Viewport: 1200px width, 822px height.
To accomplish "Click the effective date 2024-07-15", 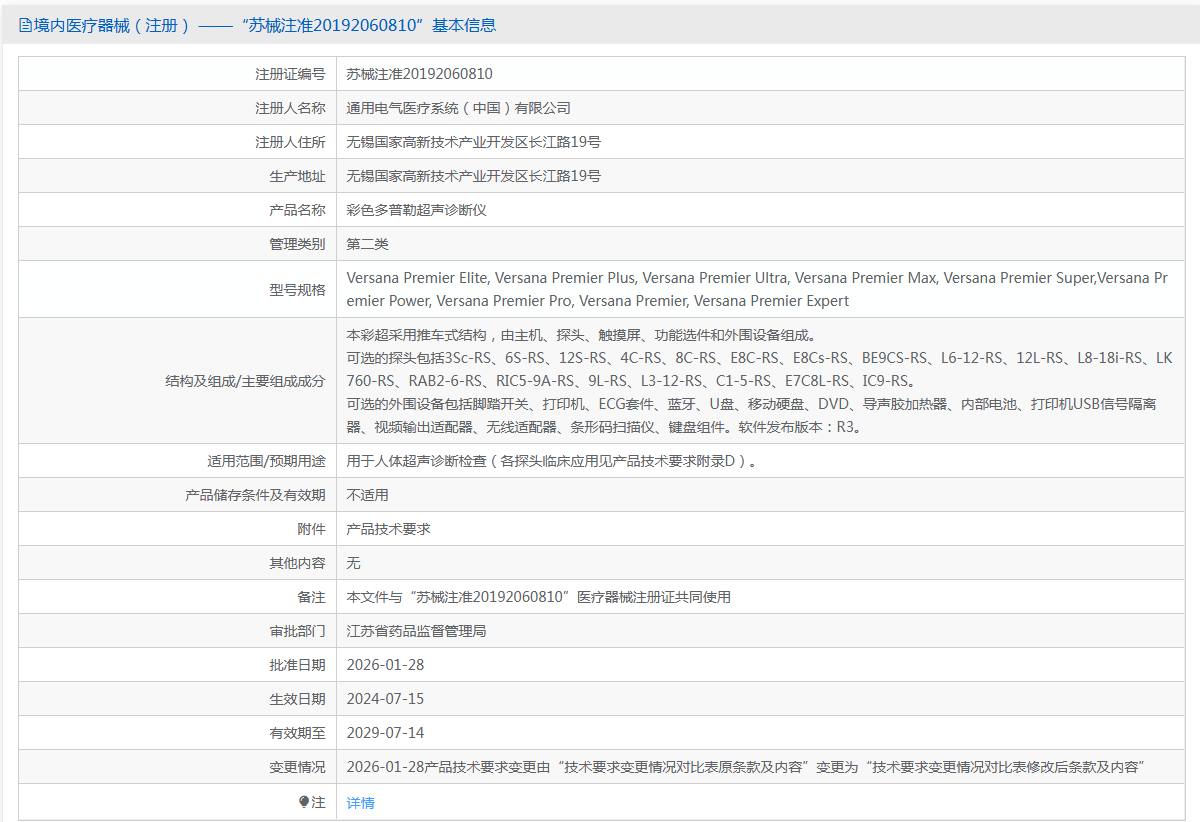I will point(385,699).
